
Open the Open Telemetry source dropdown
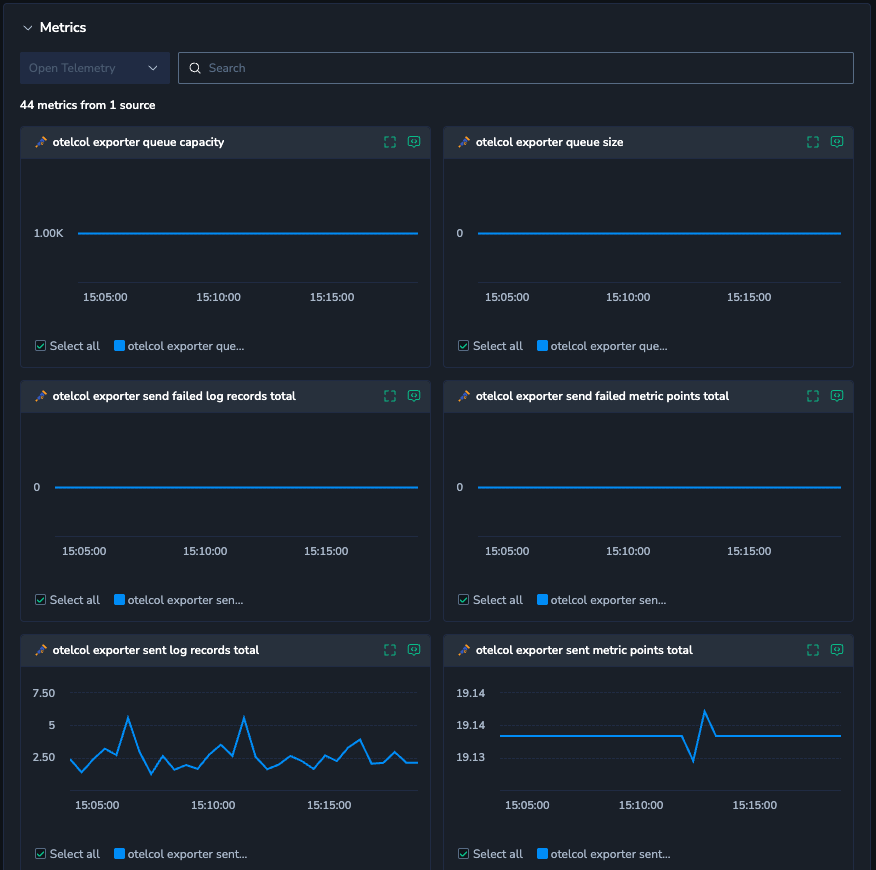click(x=94, y=68)
